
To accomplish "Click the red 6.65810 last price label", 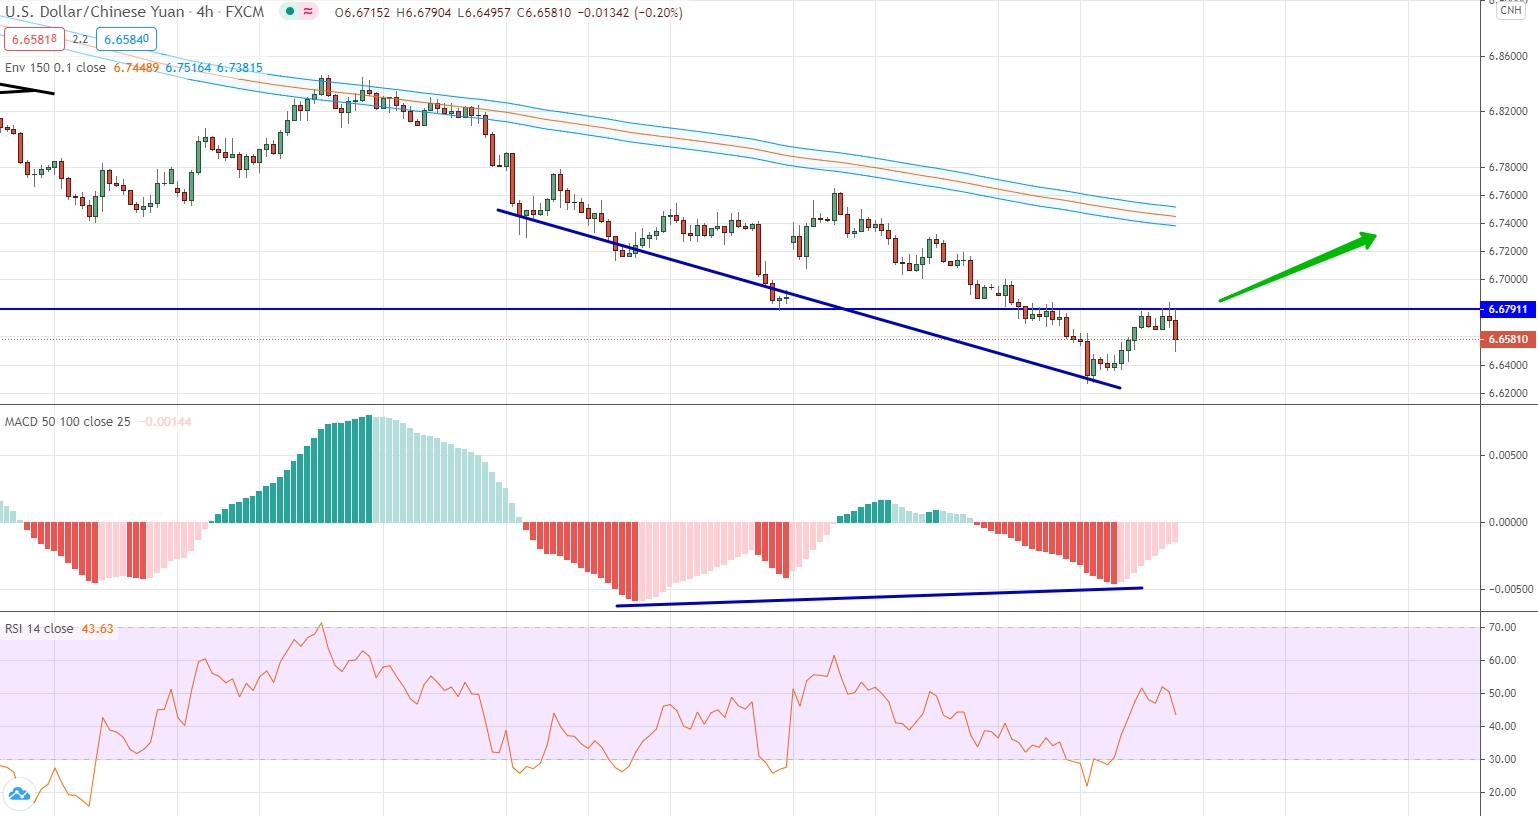I will (1507, 339).
